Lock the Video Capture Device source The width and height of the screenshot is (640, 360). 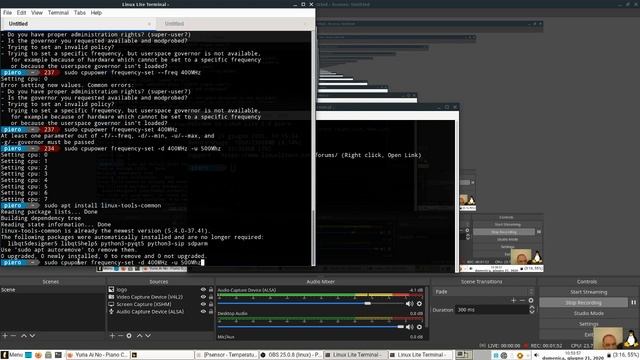(211, 297)
